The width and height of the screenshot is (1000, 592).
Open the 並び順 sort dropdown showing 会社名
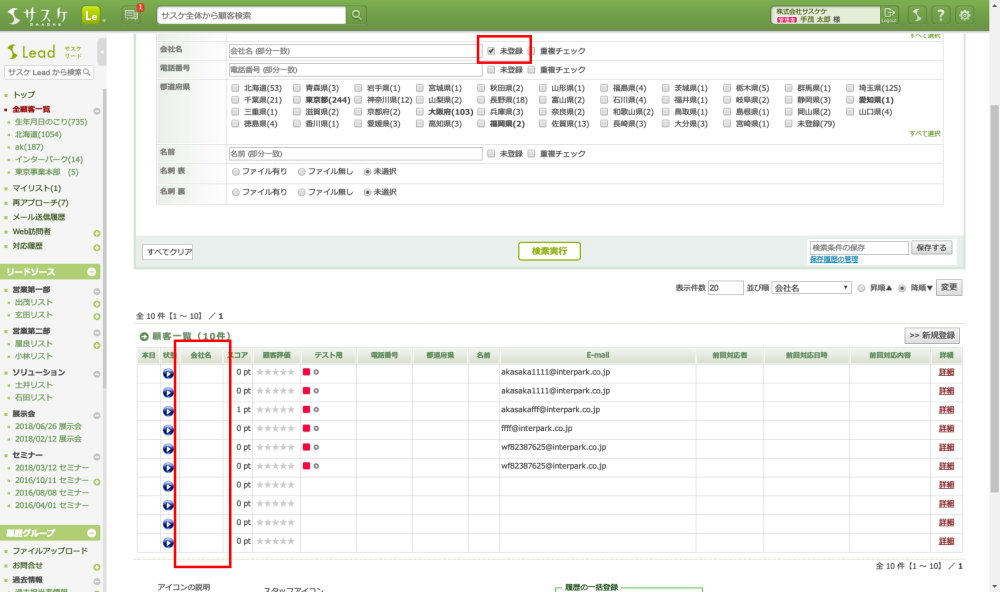pyautogui.click(x=804, y=288)
